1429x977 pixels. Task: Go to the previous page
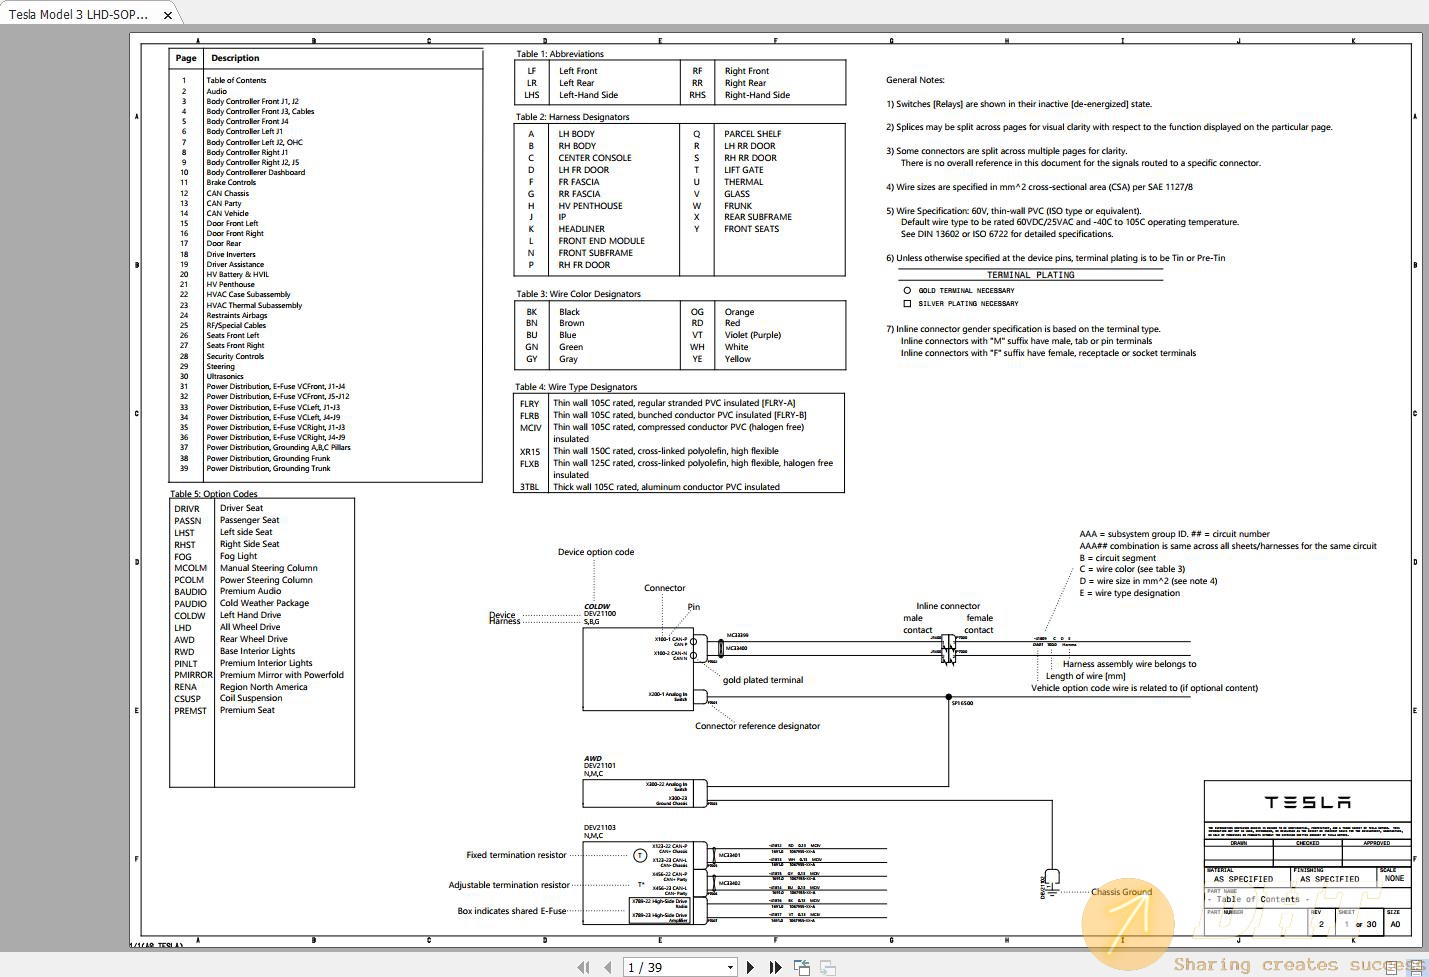click(608, 967)
